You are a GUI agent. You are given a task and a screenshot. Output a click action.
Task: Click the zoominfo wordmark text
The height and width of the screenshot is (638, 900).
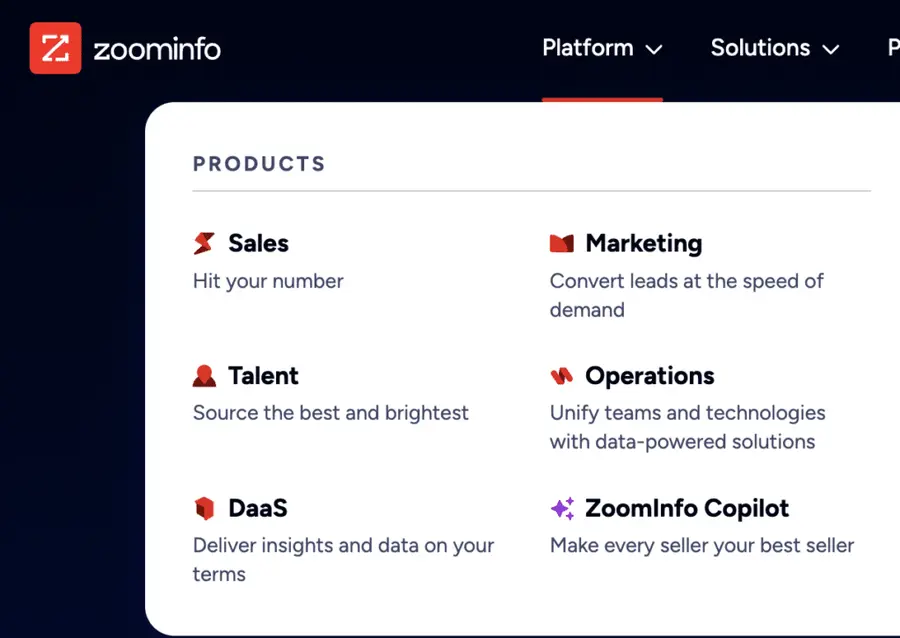(156, 48)
